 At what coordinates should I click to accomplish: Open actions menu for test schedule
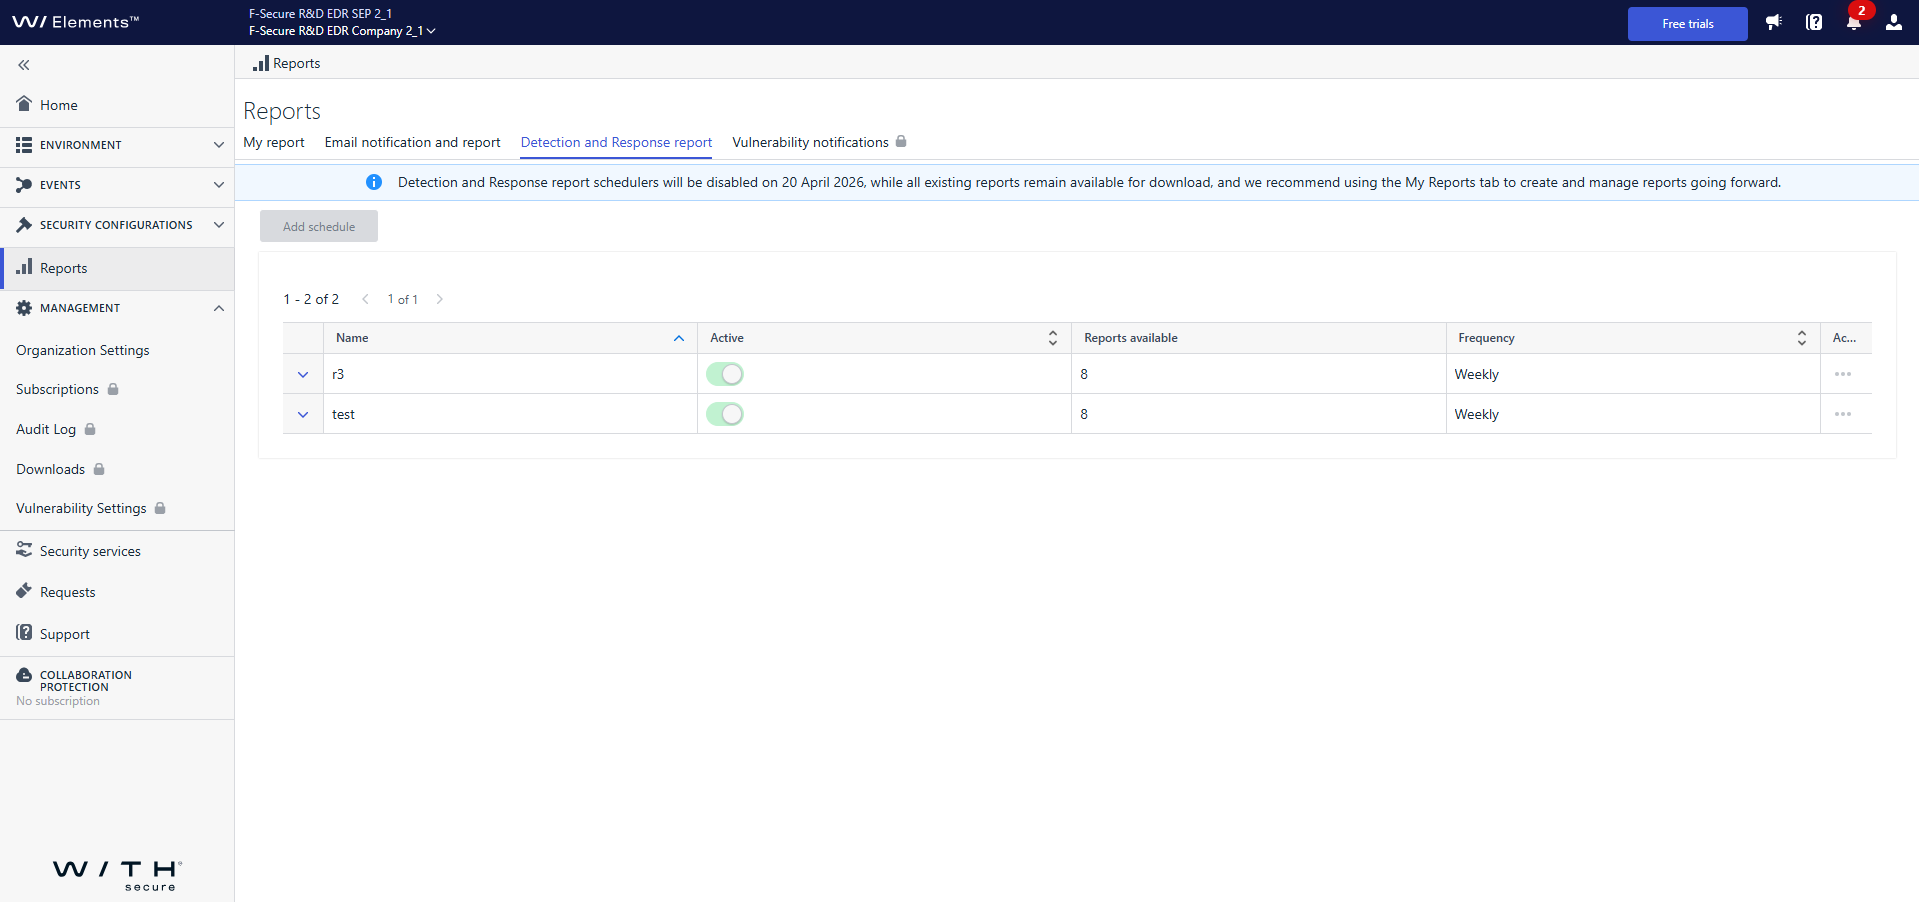(x=1843, y=414)
